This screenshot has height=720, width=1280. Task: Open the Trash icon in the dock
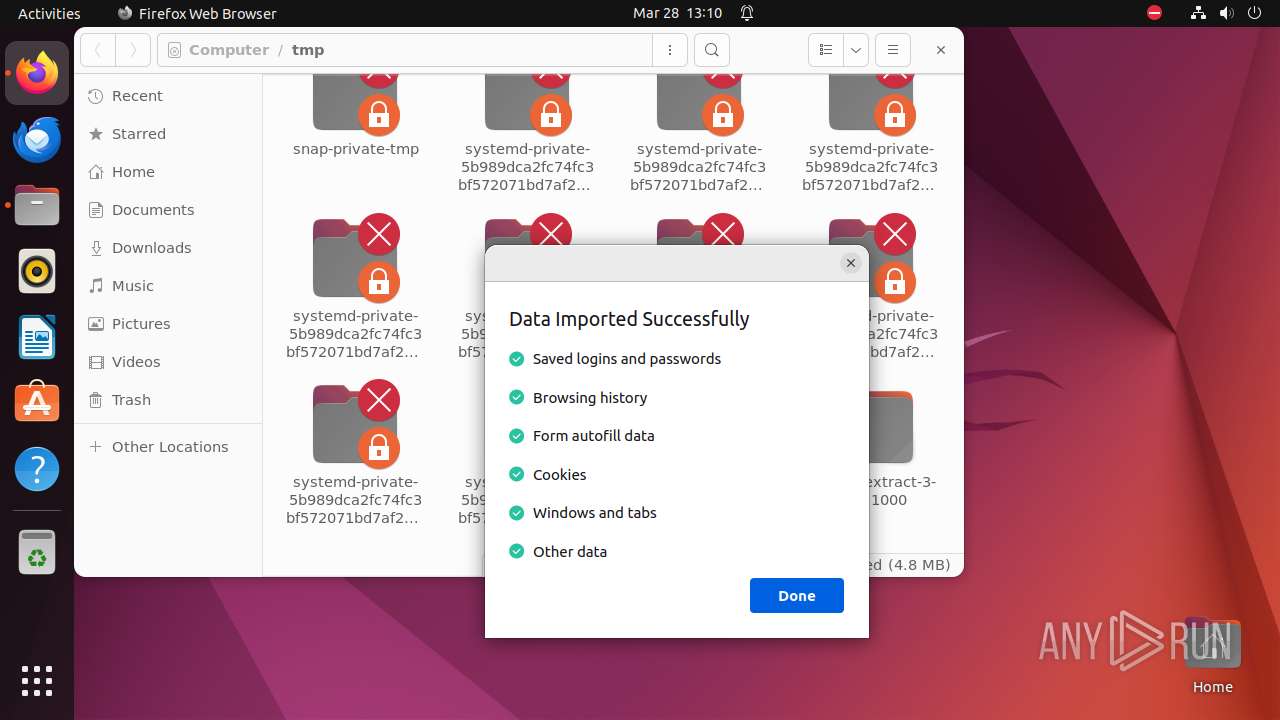(37, 552)
